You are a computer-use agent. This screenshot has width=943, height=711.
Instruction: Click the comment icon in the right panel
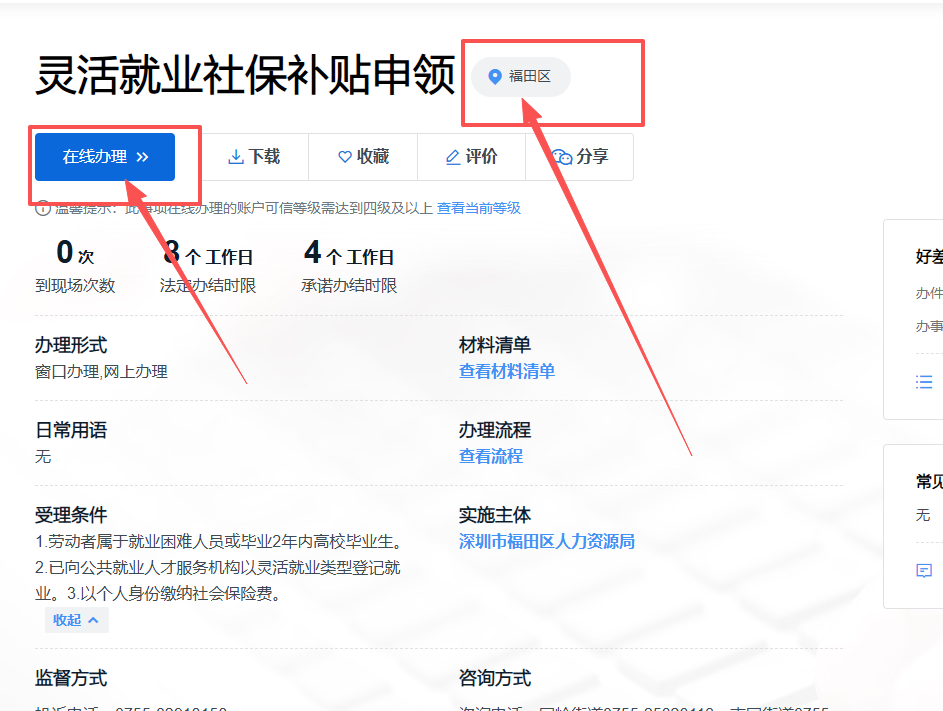924,570
